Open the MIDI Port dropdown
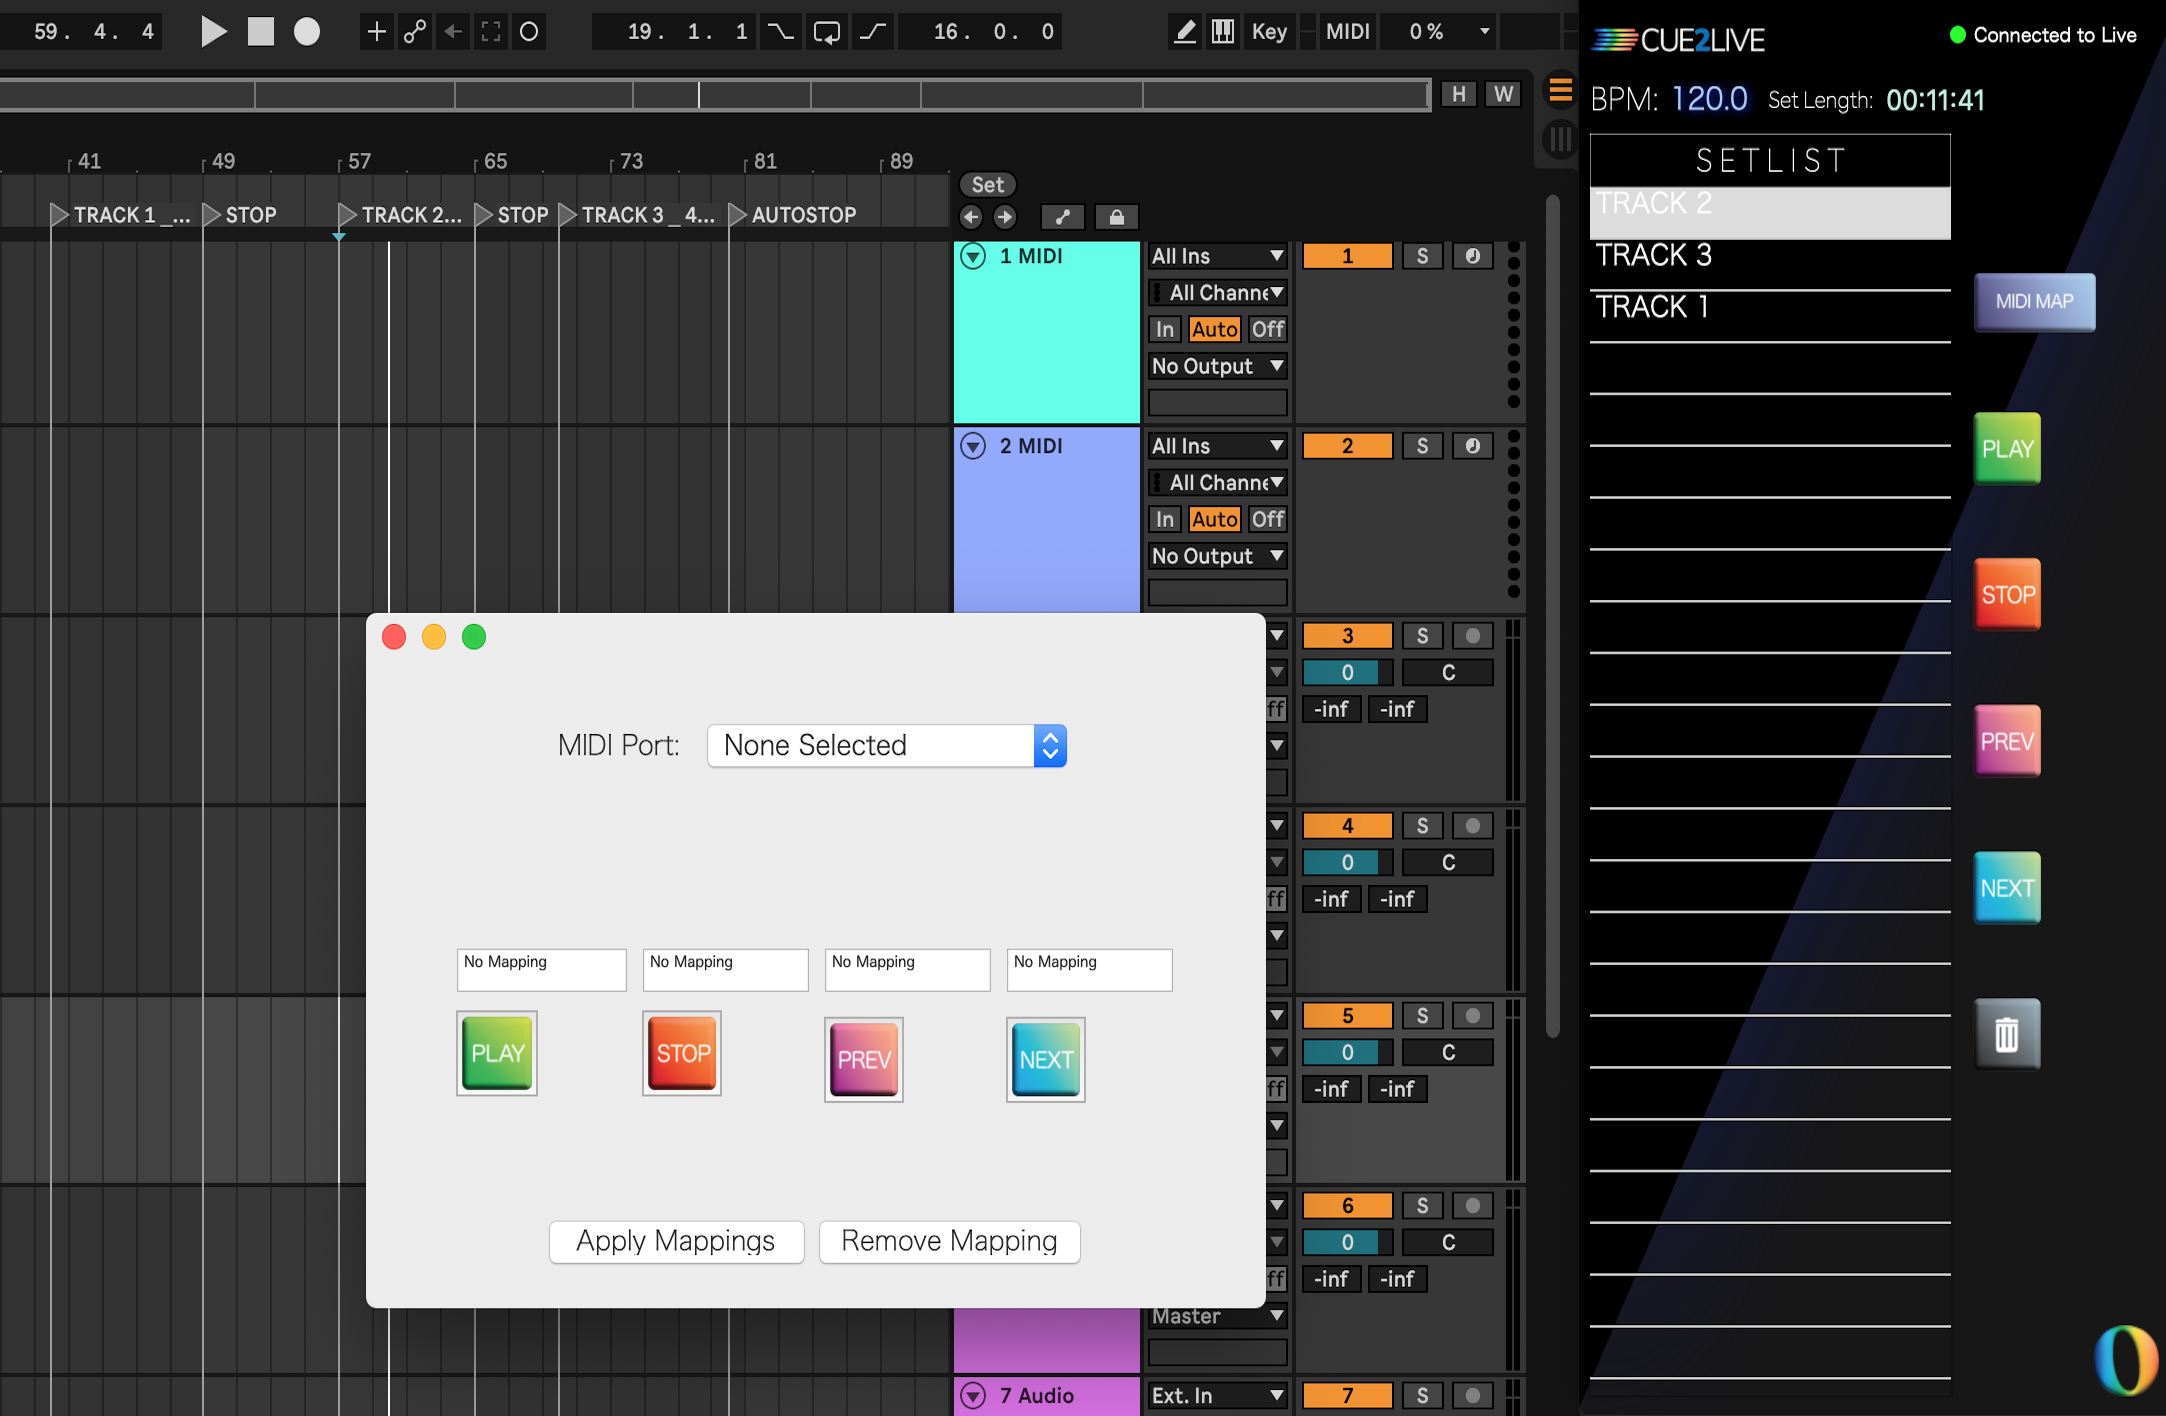 pos(886,746)
